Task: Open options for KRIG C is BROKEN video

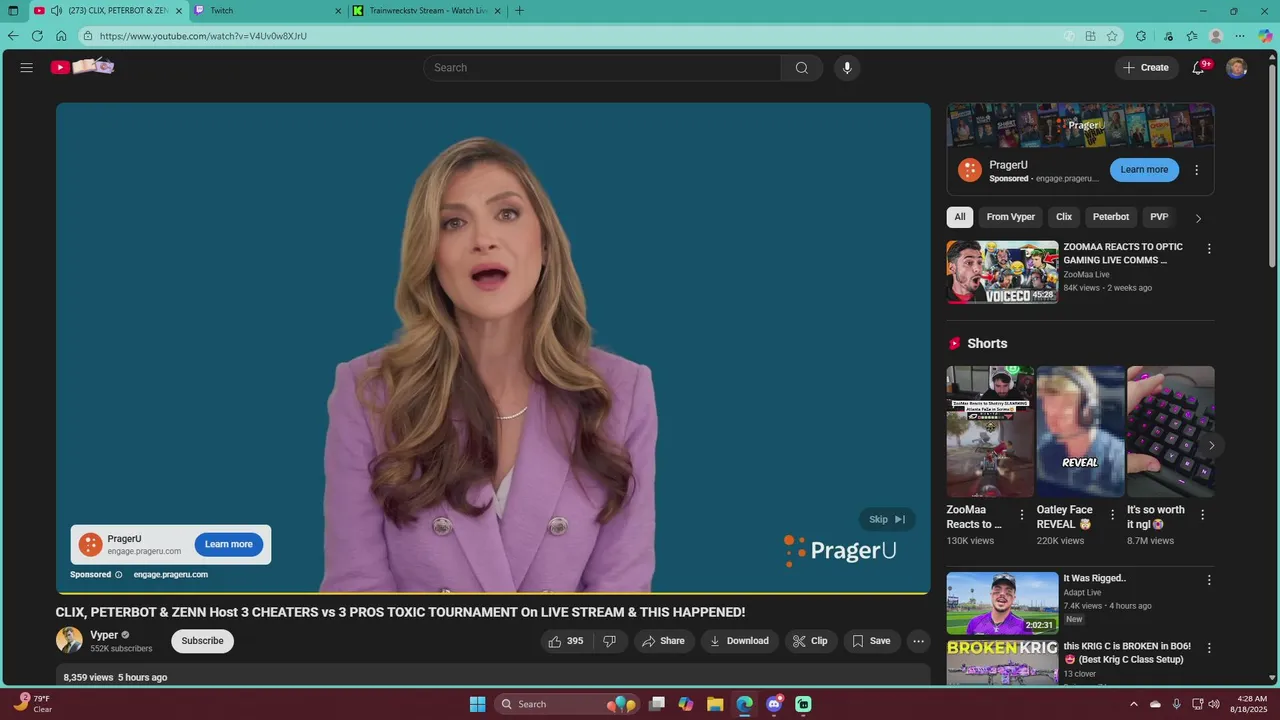Action: pos(1209,648)
